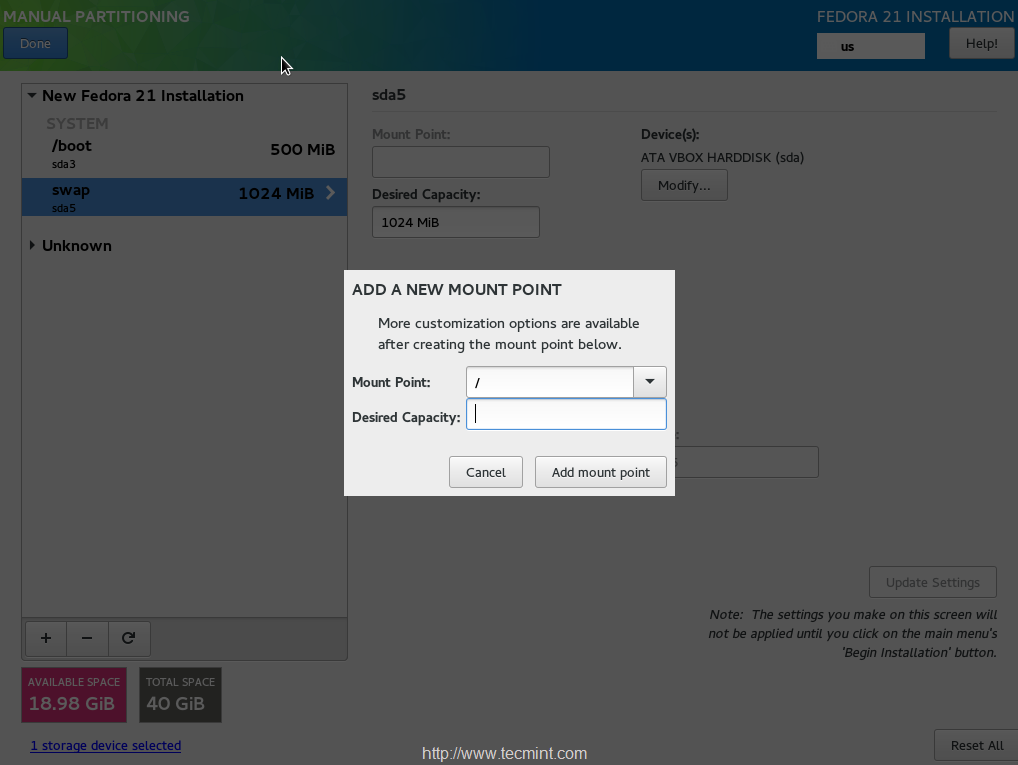This screenshot has width=1018, height=765.
Task: Select the /boot sda3 partition row
Action: [184, 155]
